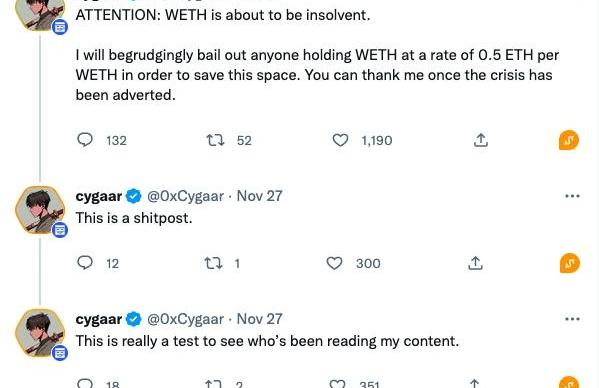Screen dimensions: 599x388
Task: Open more options for 'test' tweet
Action: (x=572, y=319)
